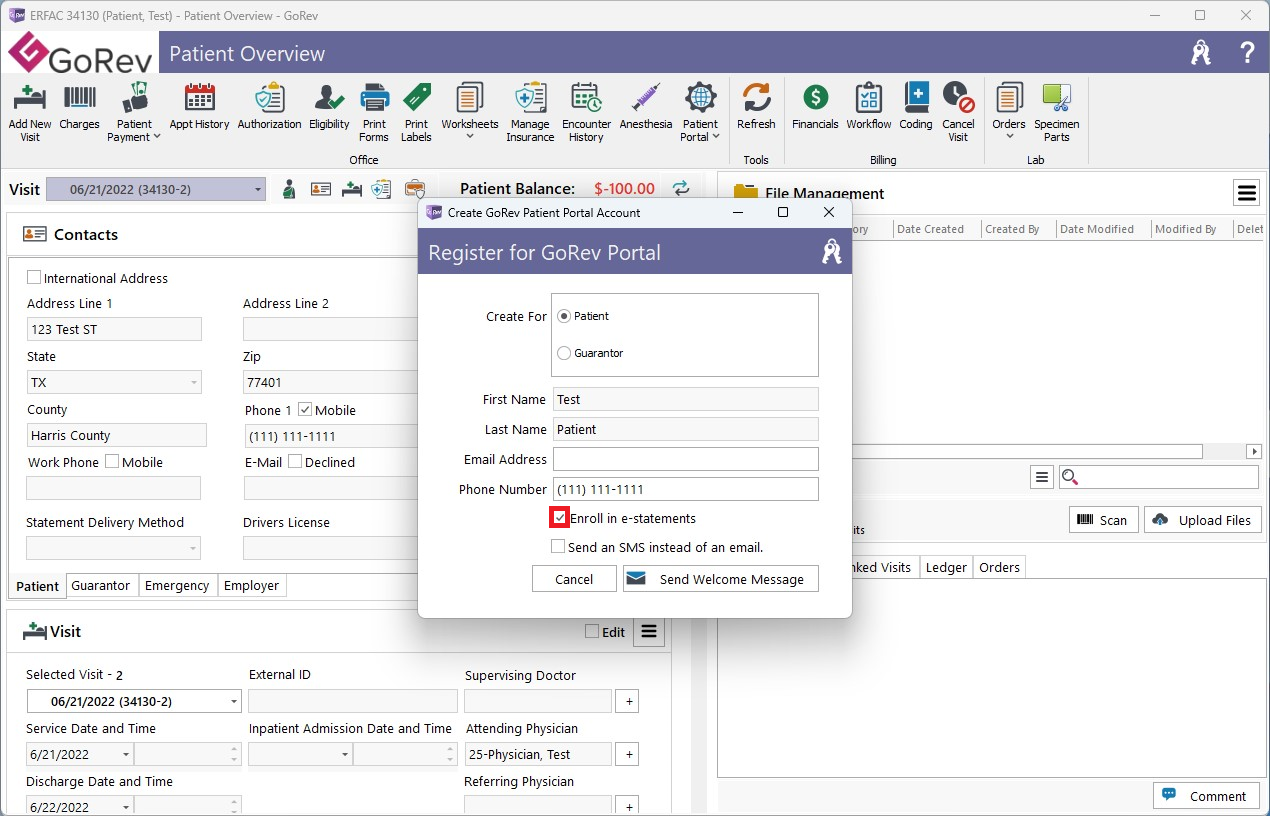Open the Coding tool
1270x816 pixels.
pyautogui.click(x=916, y=106)
